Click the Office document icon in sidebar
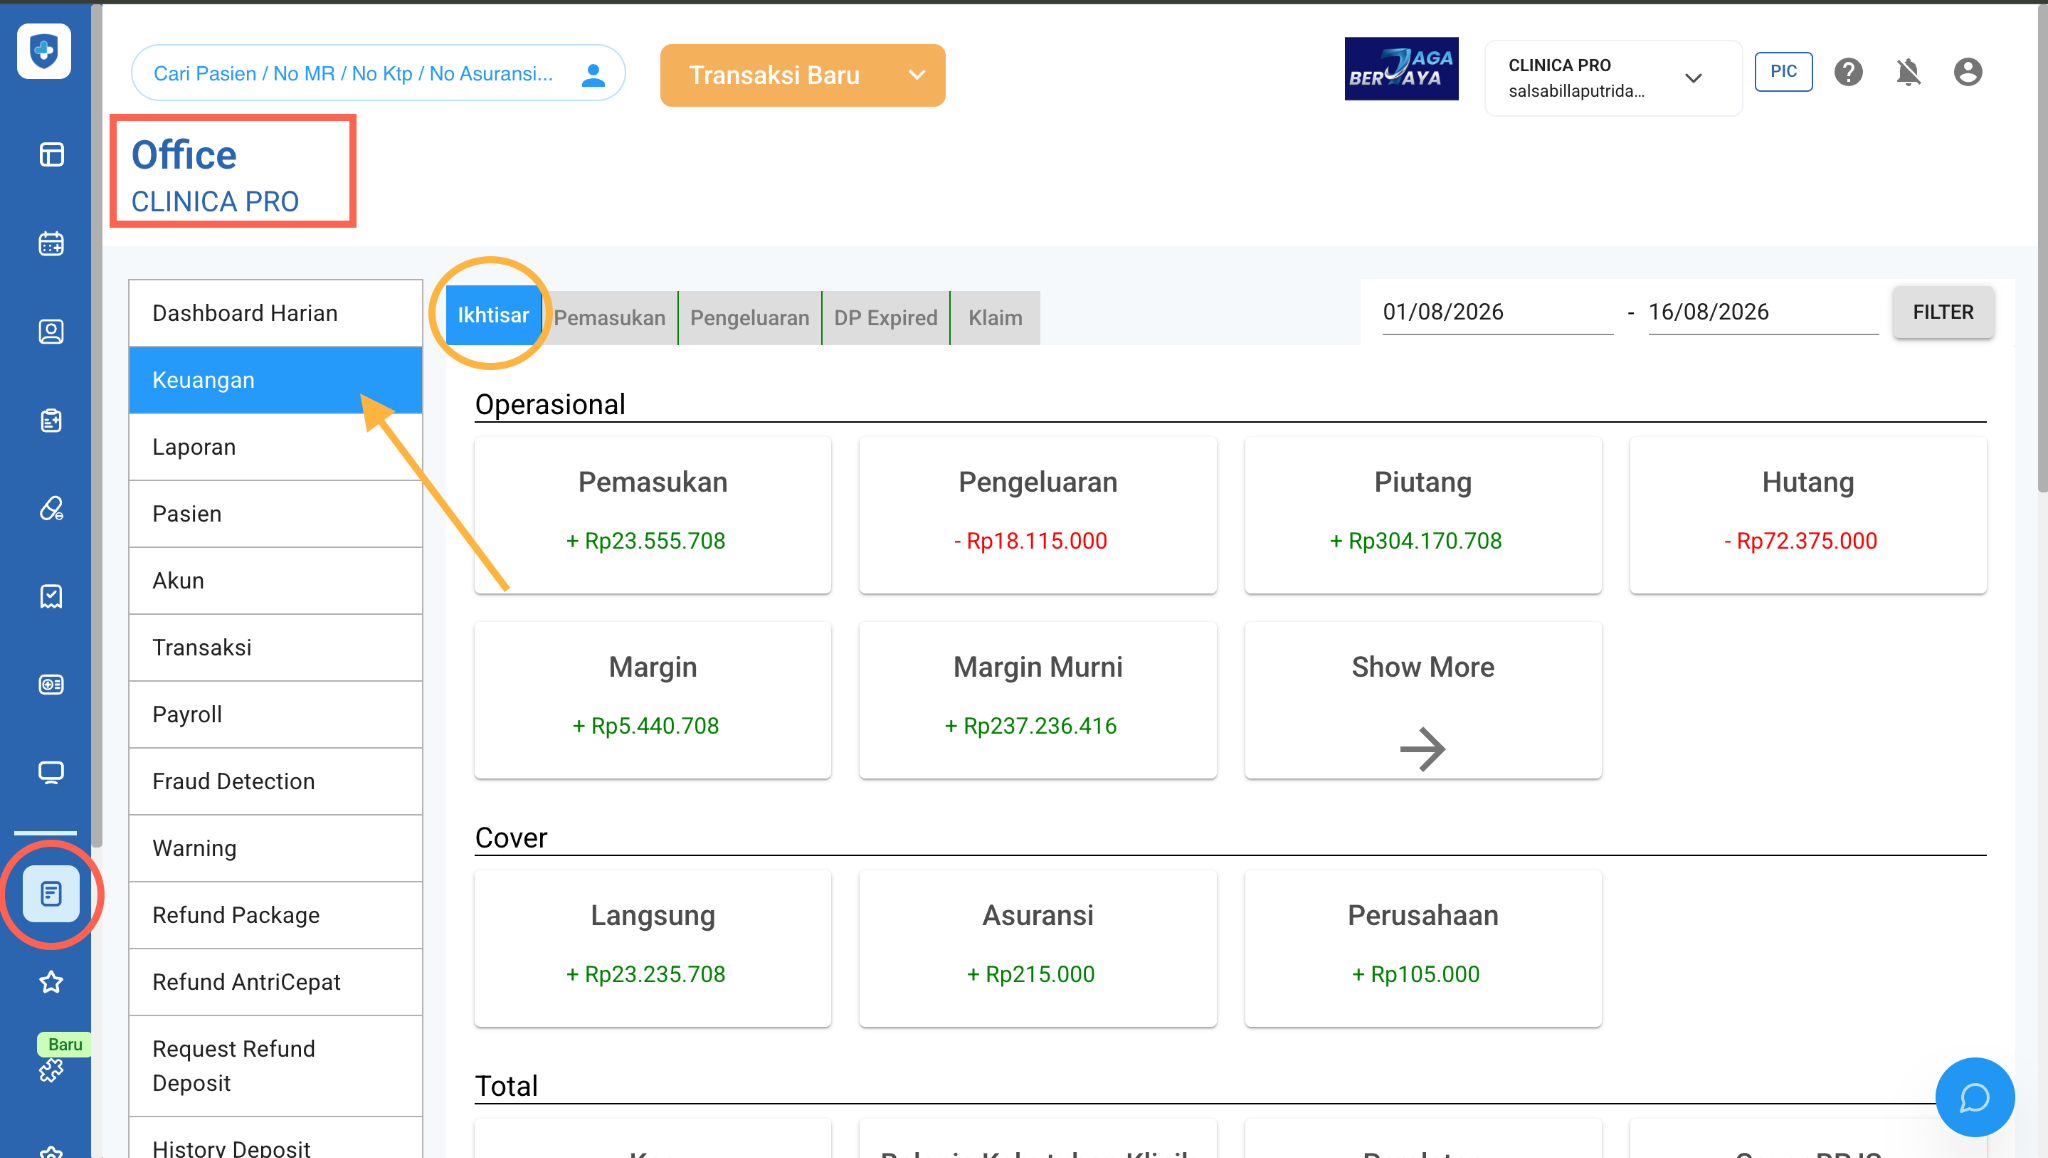The image size is (2048, 1158). [51, 893]
